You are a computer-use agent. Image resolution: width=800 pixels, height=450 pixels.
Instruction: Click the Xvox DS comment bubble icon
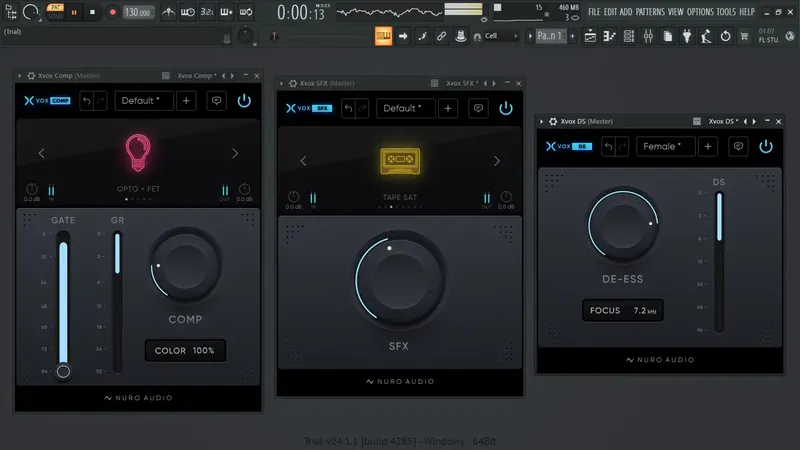(x=738, y=146)
